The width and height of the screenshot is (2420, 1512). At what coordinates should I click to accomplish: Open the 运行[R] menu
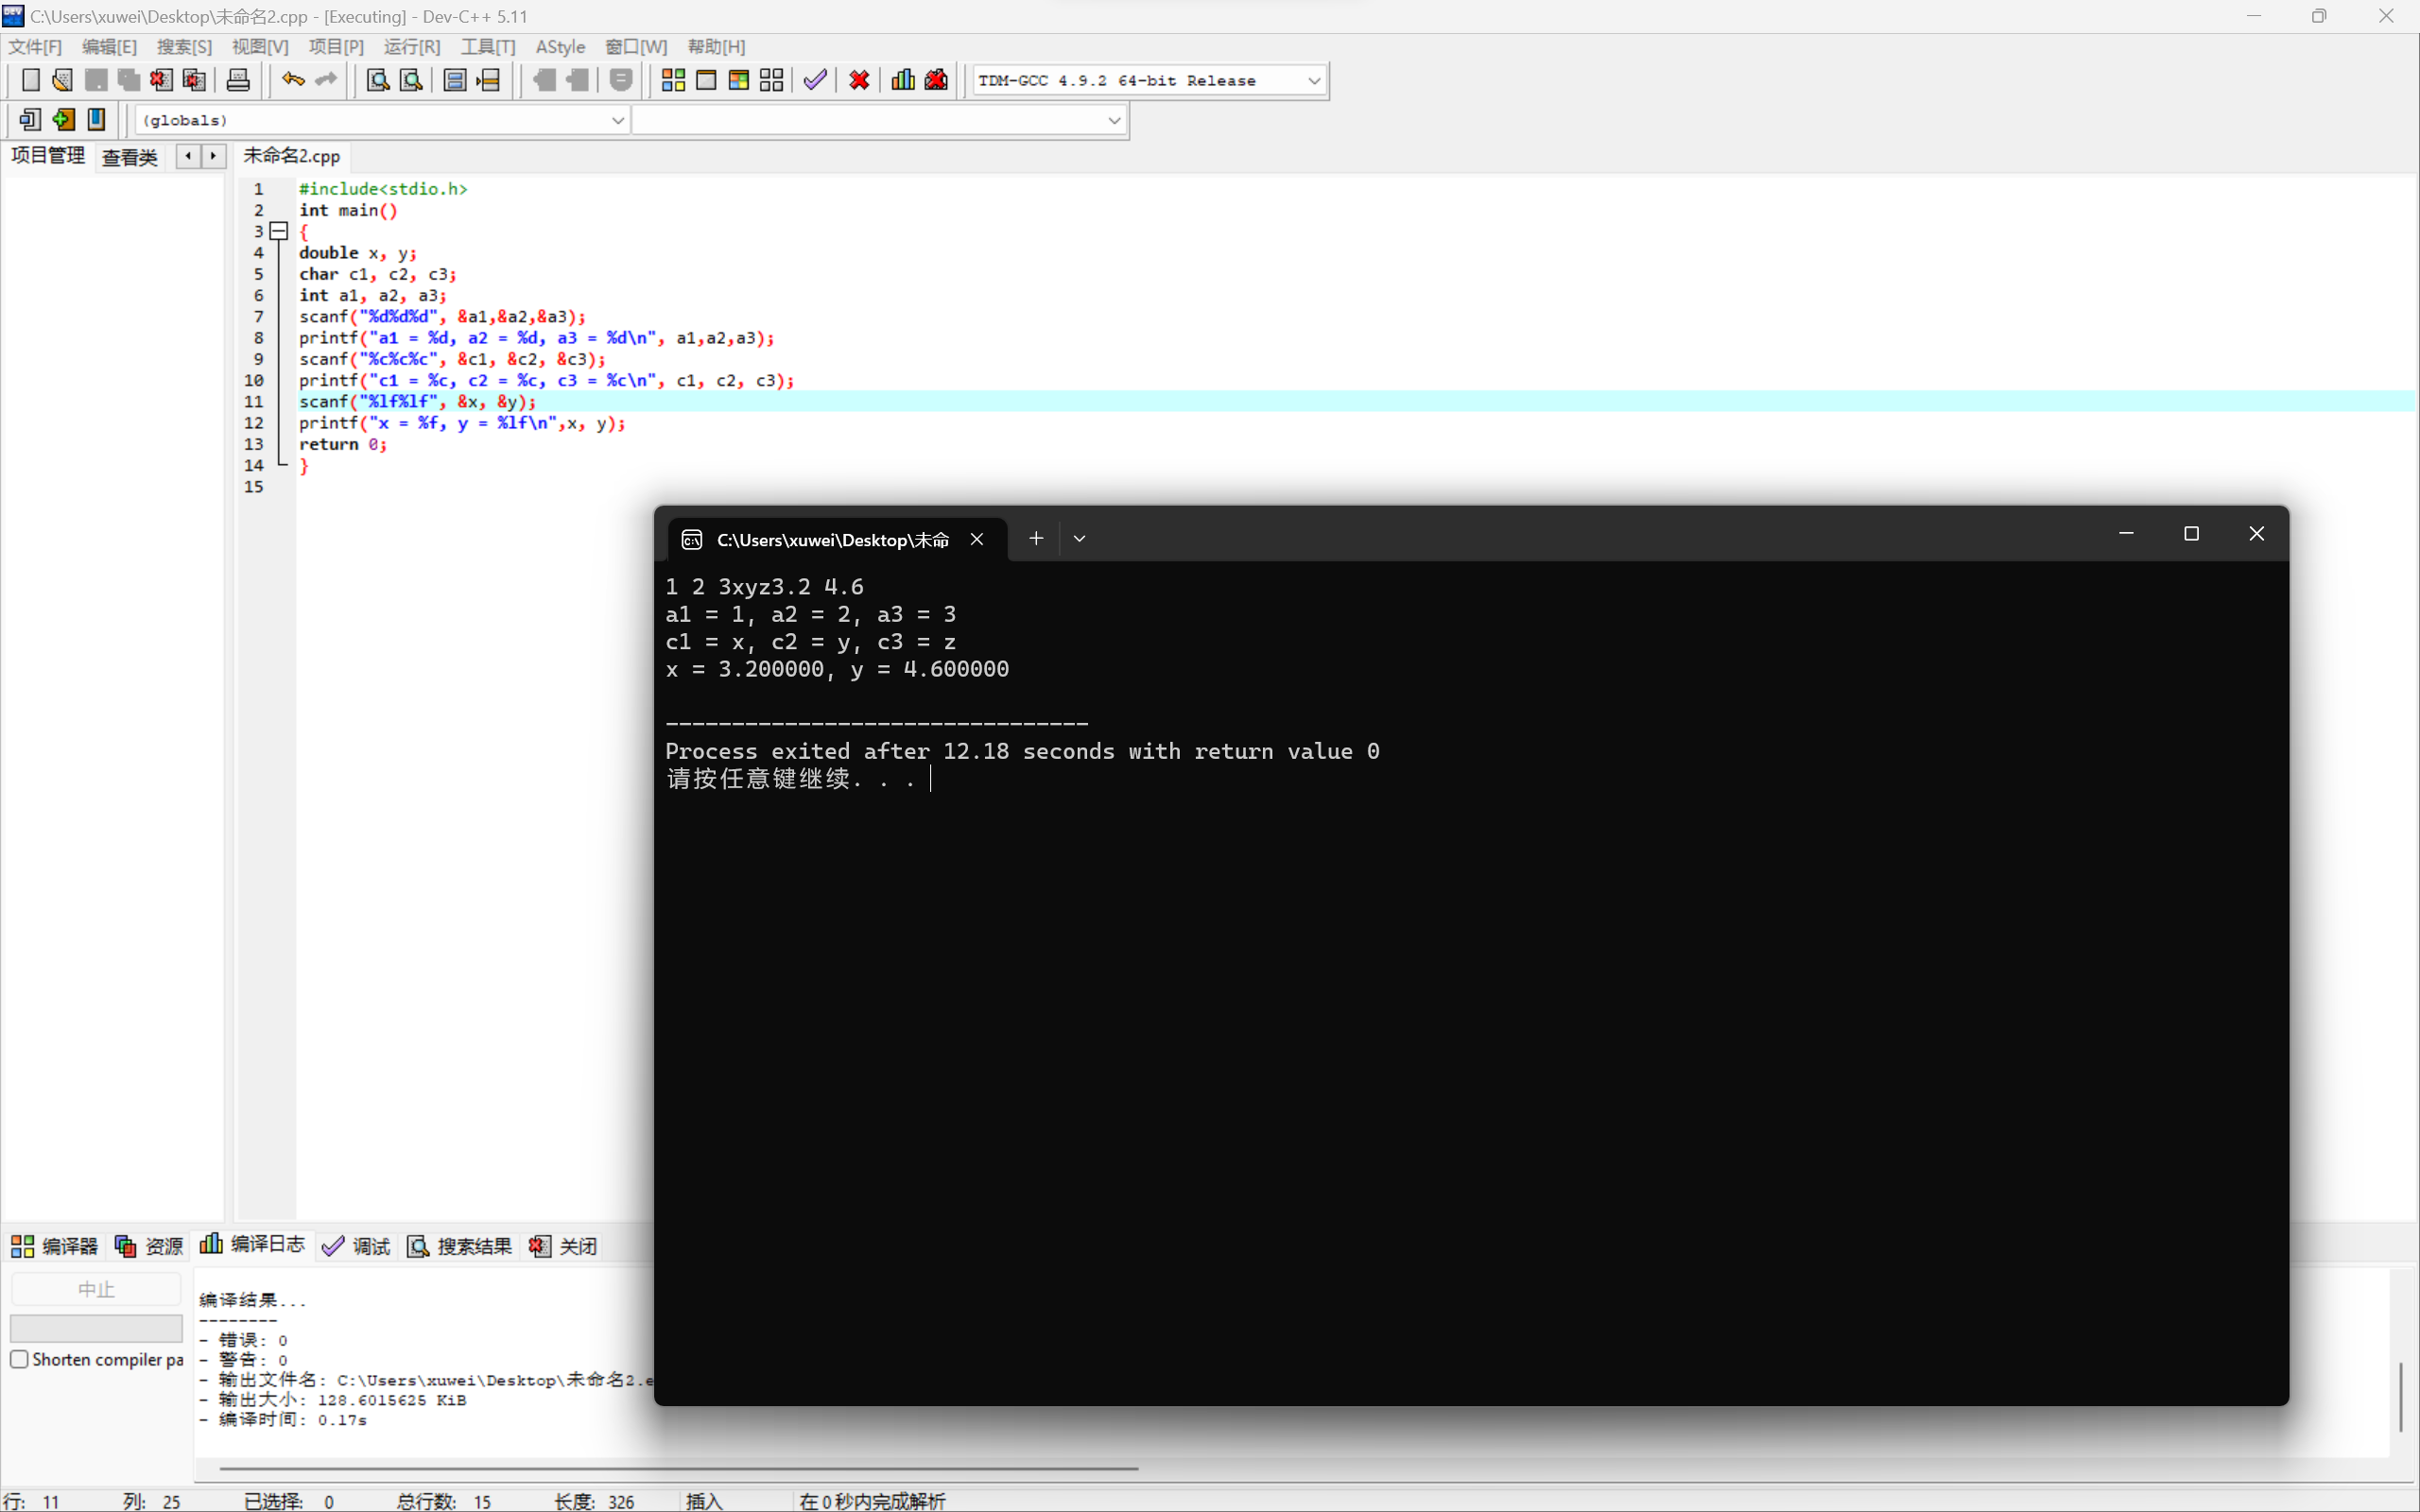(x=411, y=47)
